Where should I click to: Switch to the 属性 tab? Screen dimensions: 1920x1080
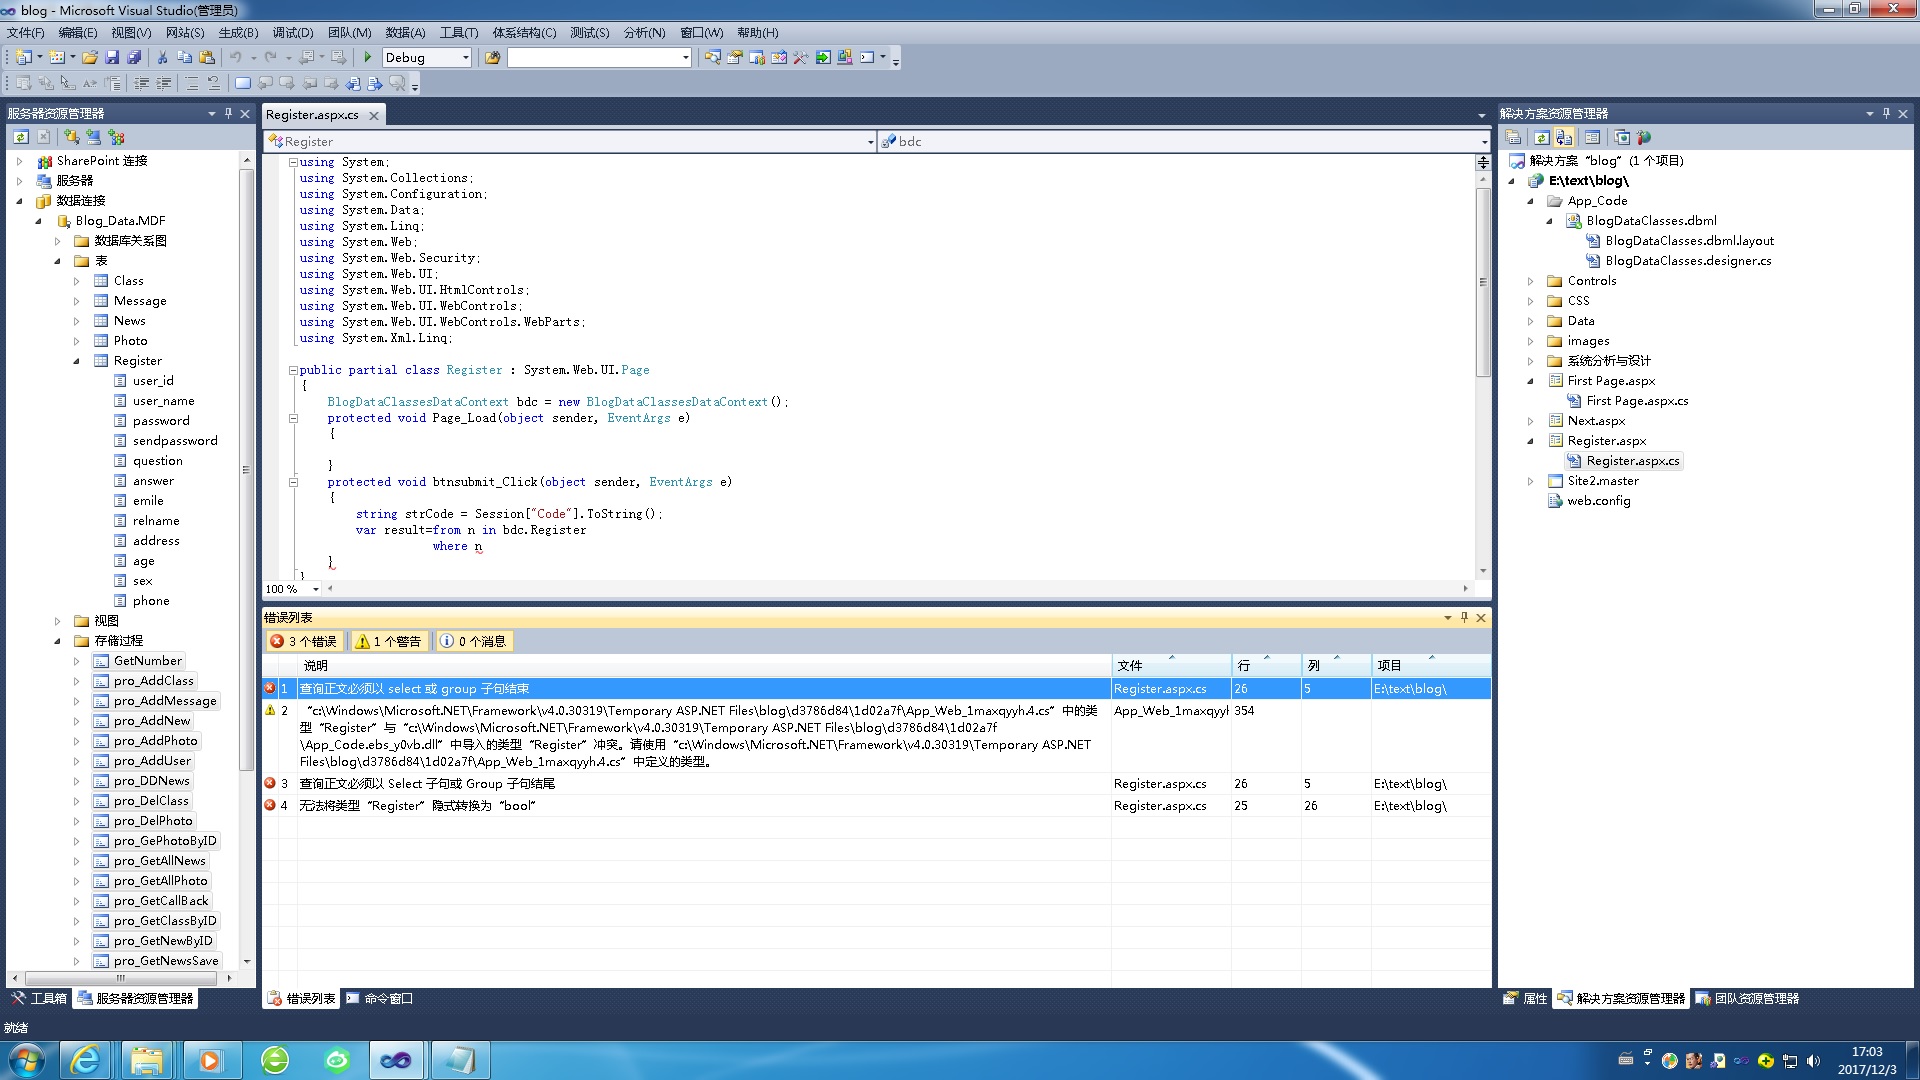click(1525, 998)
